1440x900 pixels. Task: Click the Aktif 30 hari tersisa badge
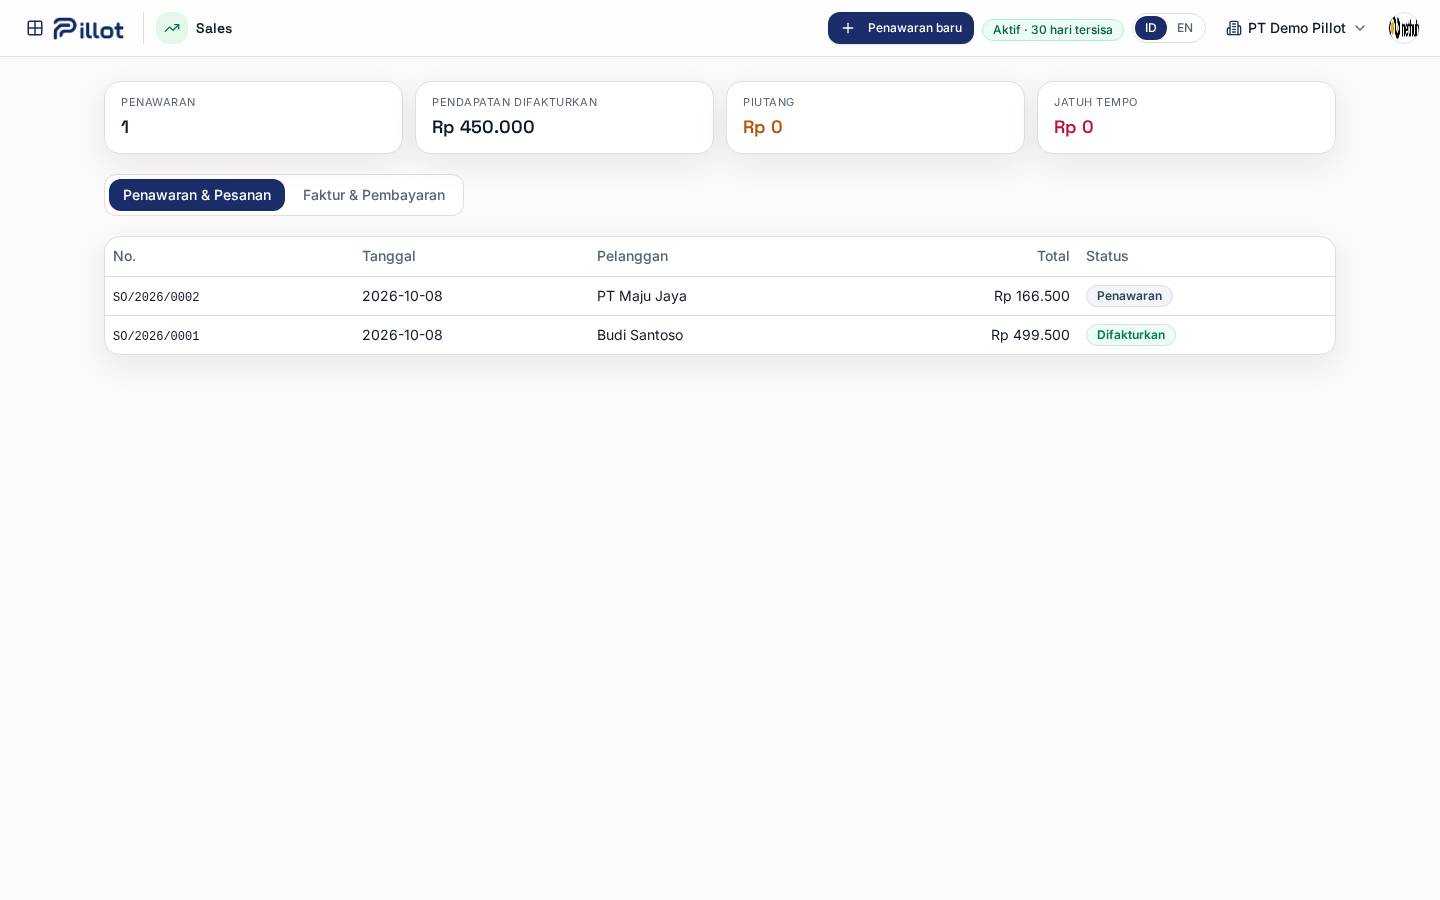tap(1053, 30)
